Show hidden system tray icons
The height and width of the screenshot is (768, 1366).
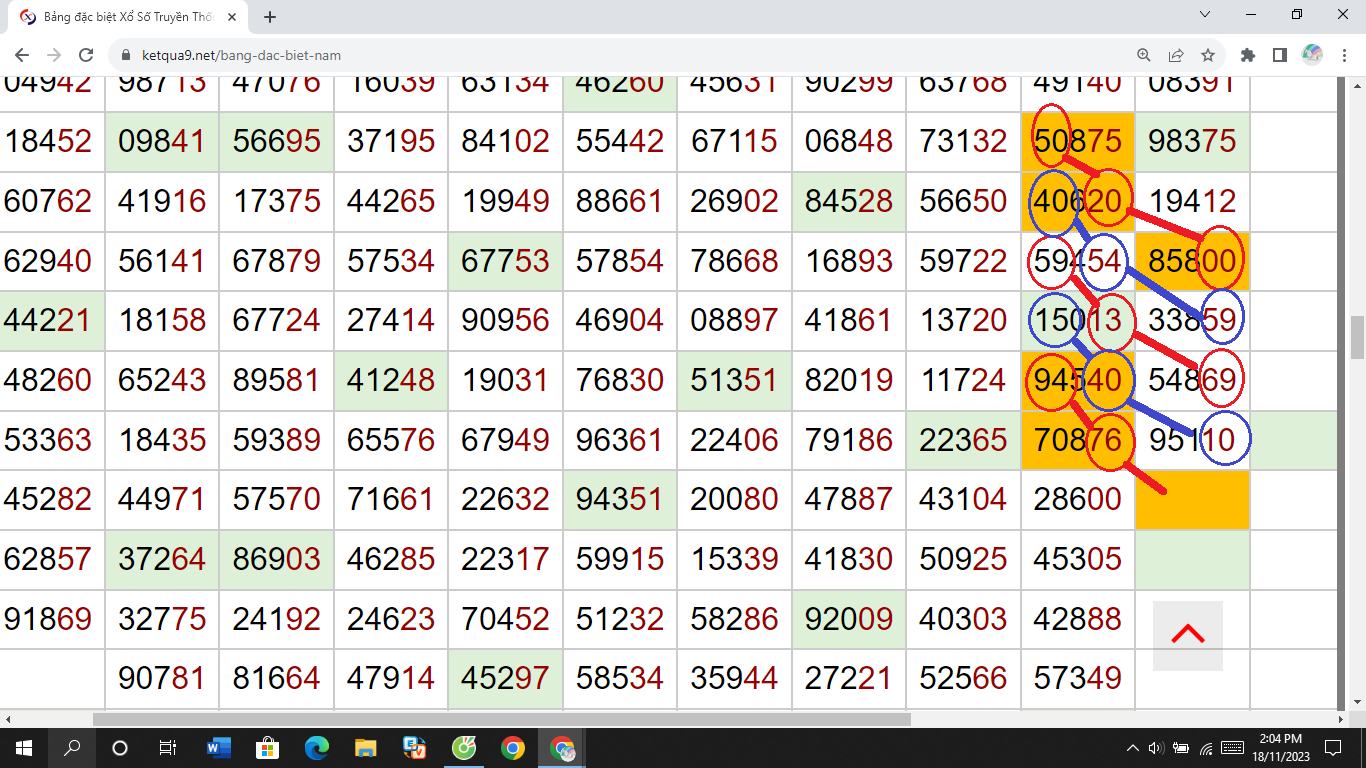click(1132, 748)
